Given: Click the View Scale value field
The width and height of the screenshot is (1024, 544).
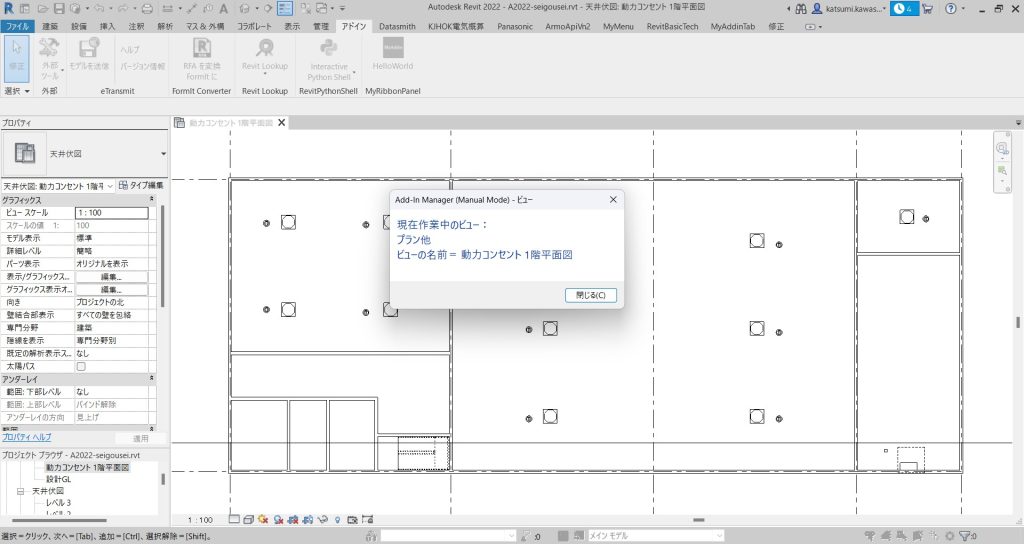Looking at the screenshot, I should pyautogui.click(x=111, y=213).
